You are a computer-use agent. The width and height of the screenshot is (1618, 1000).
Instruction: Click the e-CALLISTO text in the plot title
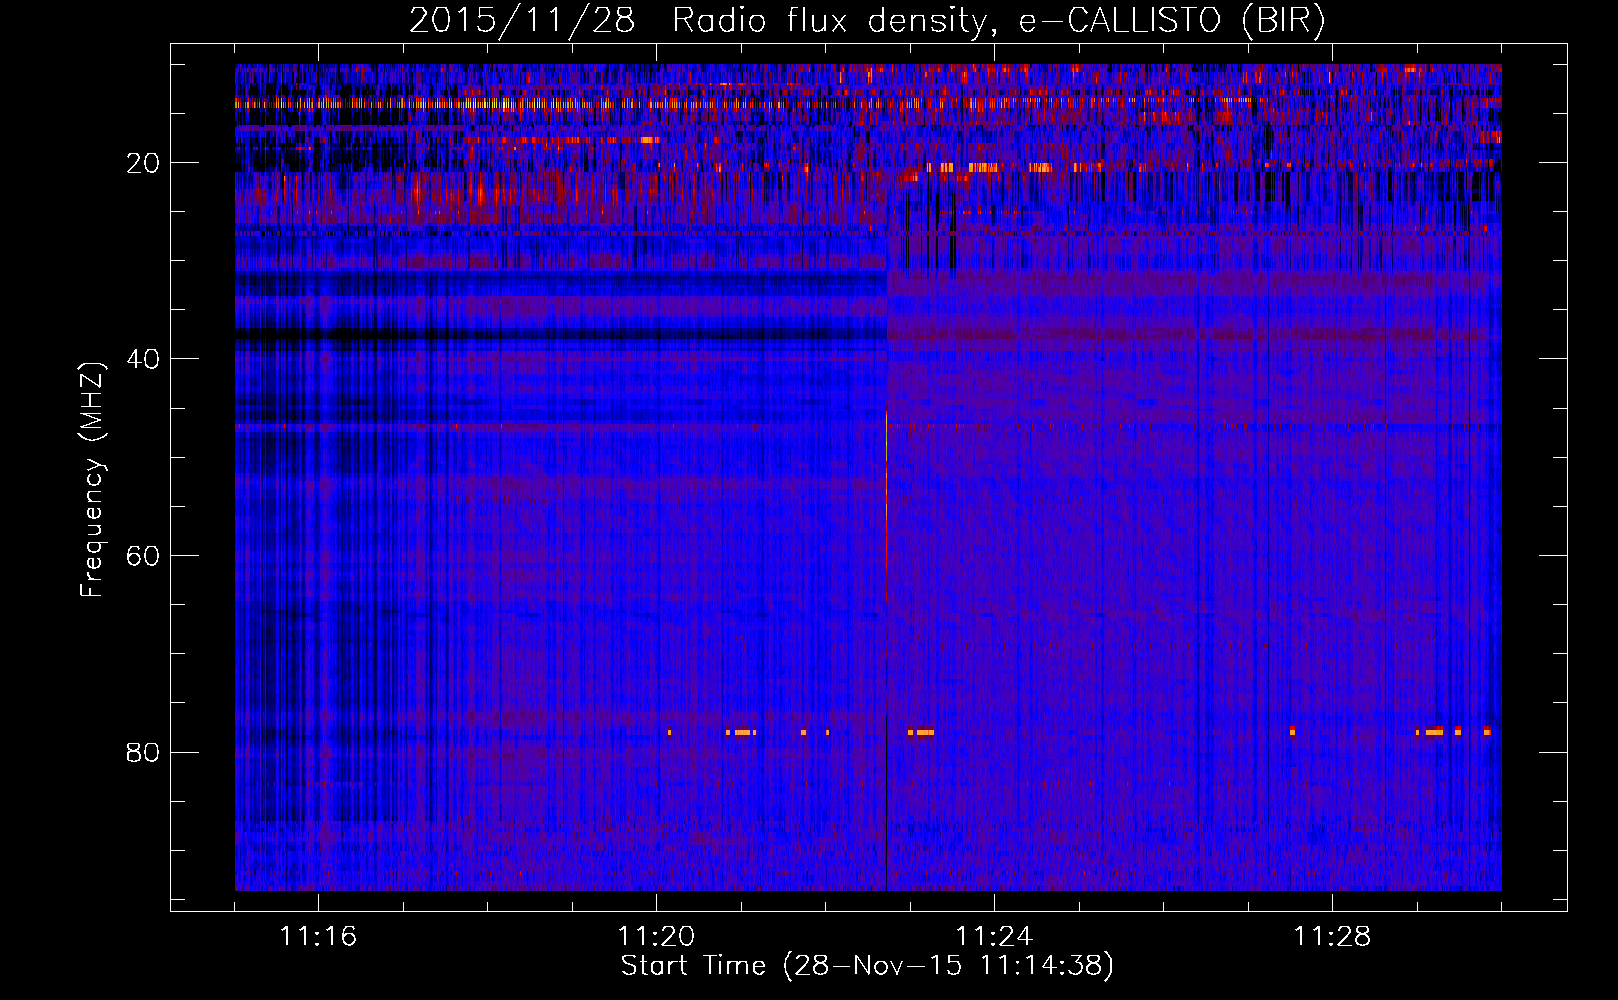pyautogui.click(x=1119, y=21)
